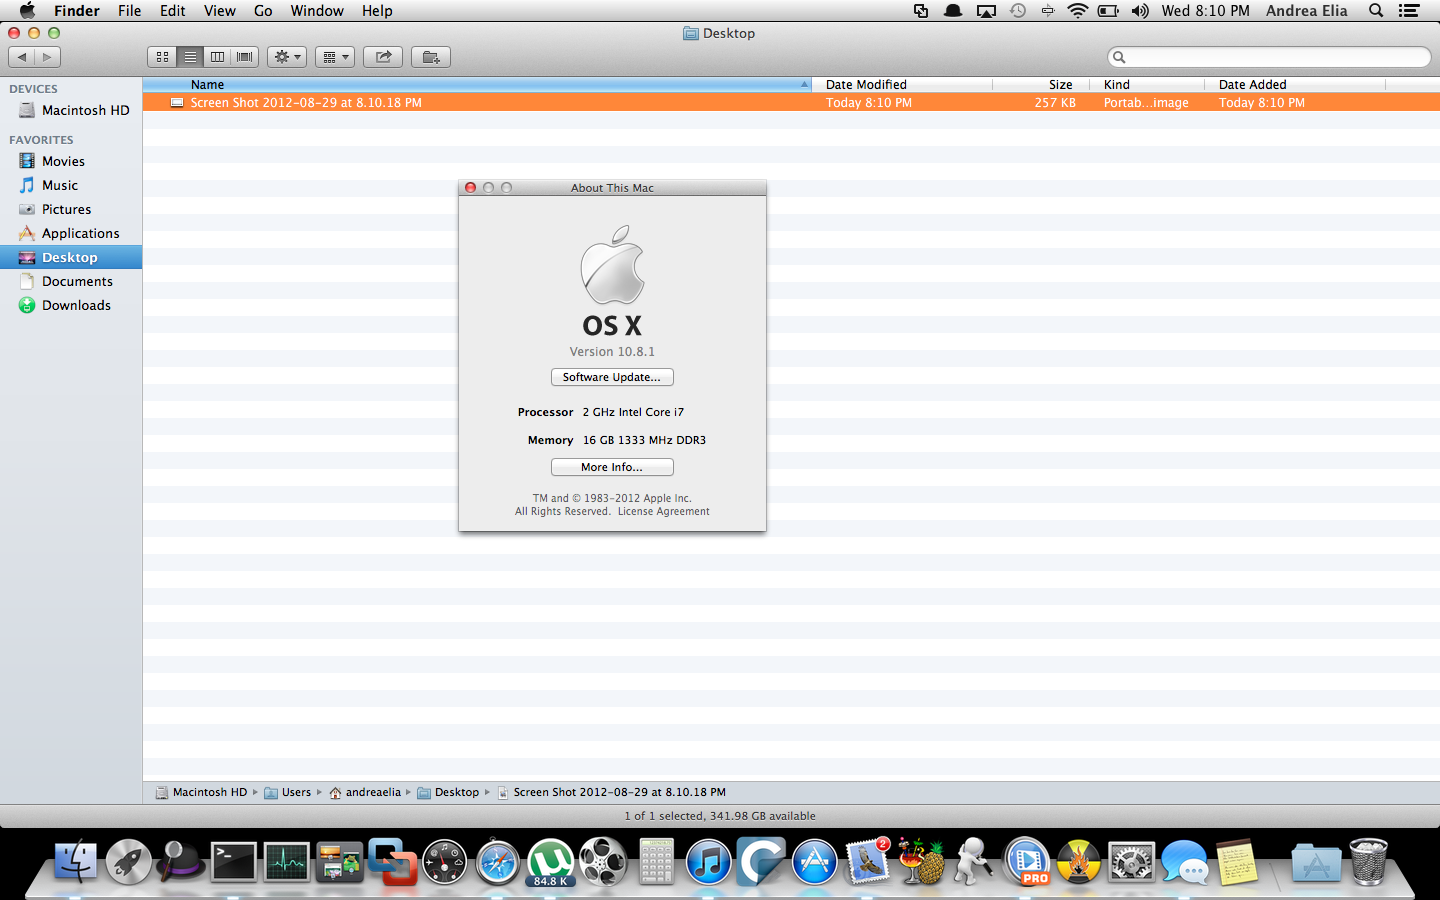Open Mail from the Dock
Image resolution: width=1440 pixels, height=900 pixels.
867,861
